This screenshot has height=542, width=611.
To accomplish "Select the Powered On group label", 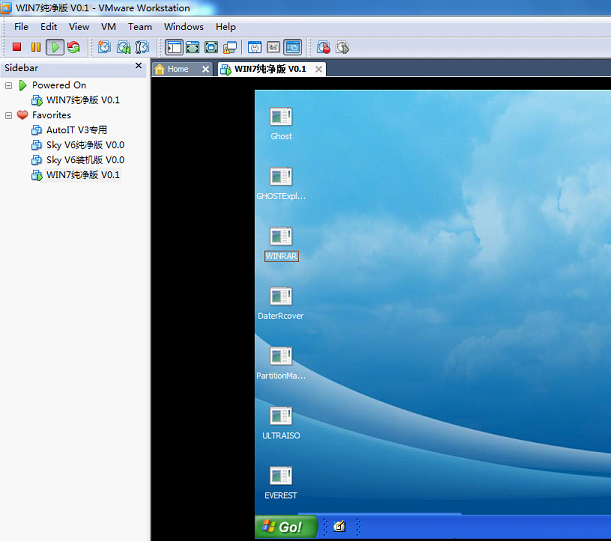I will (59, 85).
